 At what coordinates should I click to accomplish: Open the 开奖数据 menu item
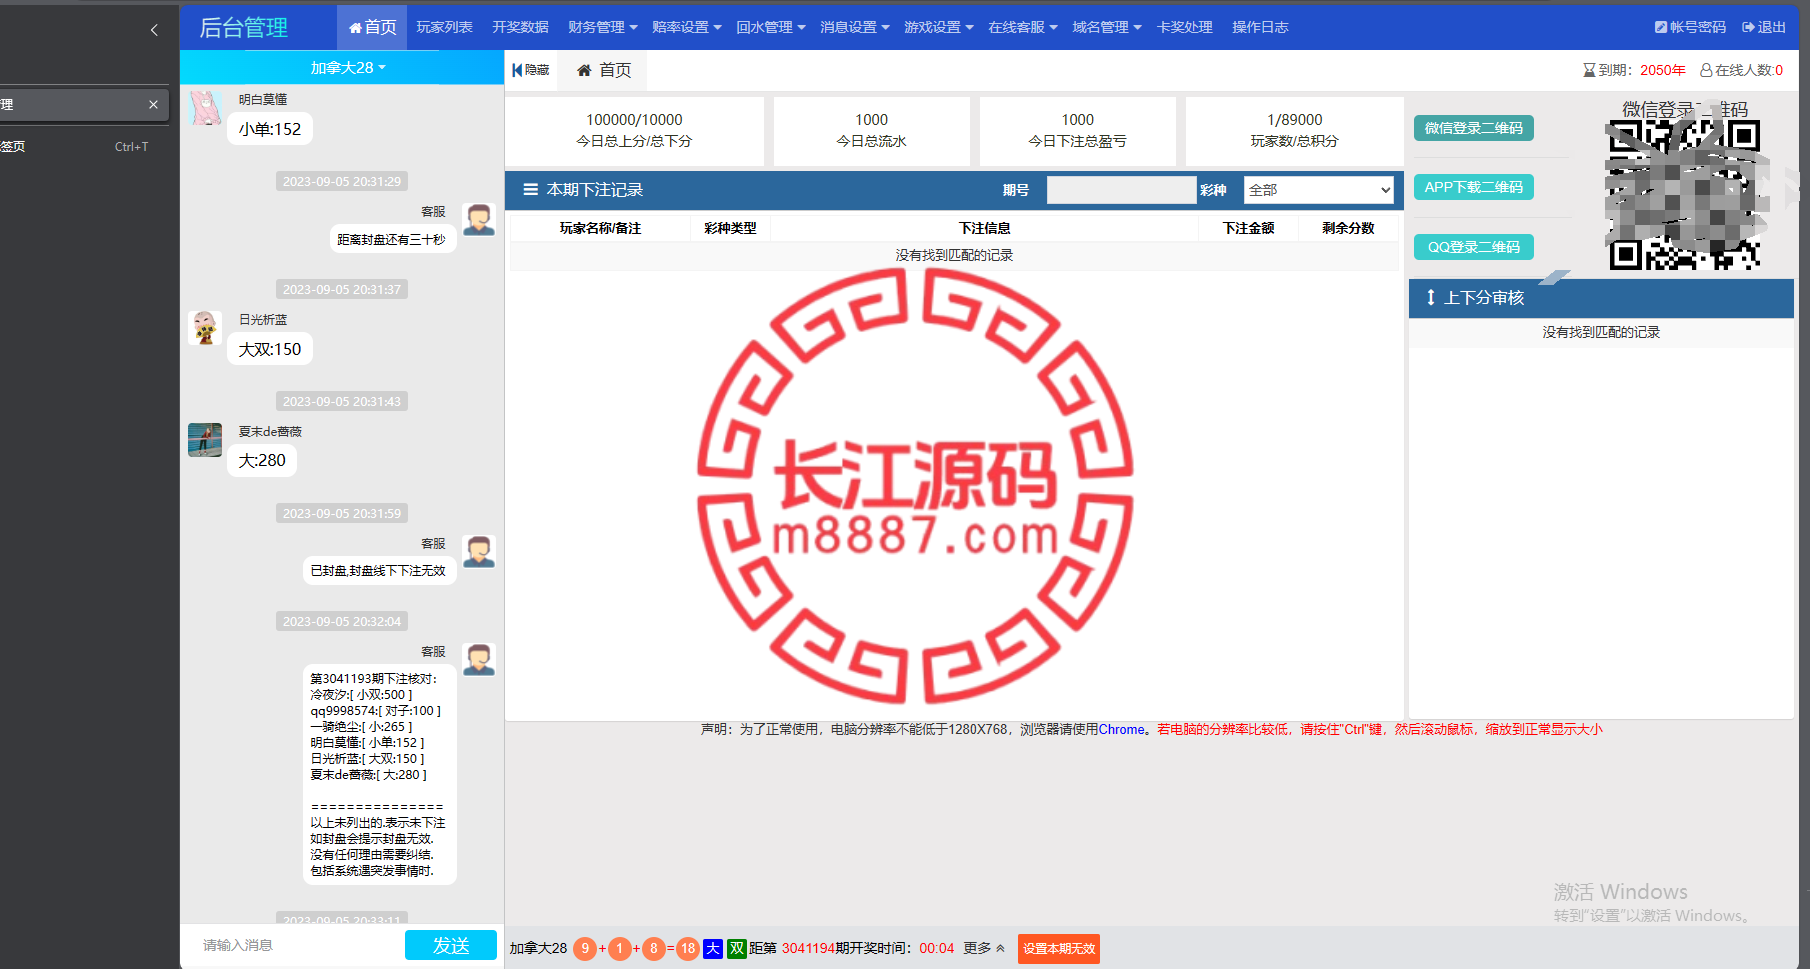click(520, 27)
